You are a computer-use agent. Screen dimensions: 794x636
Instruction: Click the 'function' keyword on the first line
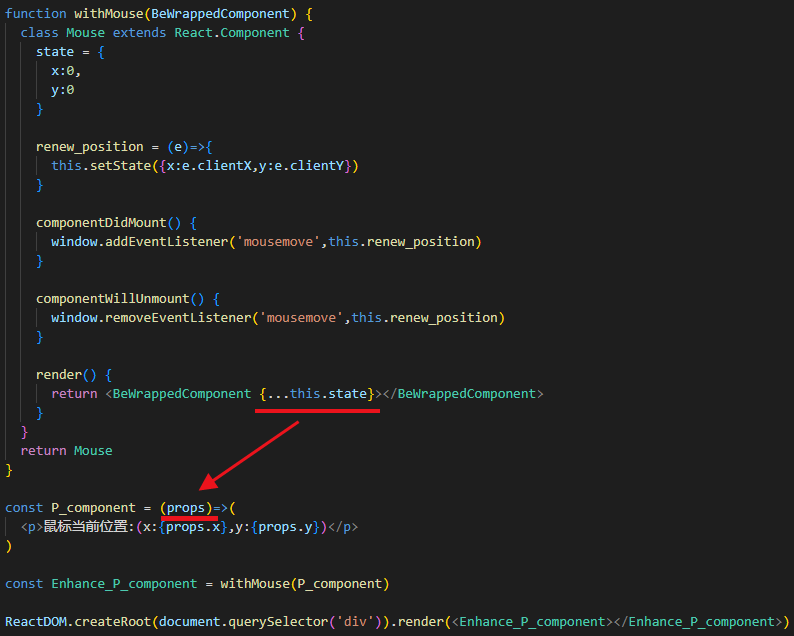[35, 14]
